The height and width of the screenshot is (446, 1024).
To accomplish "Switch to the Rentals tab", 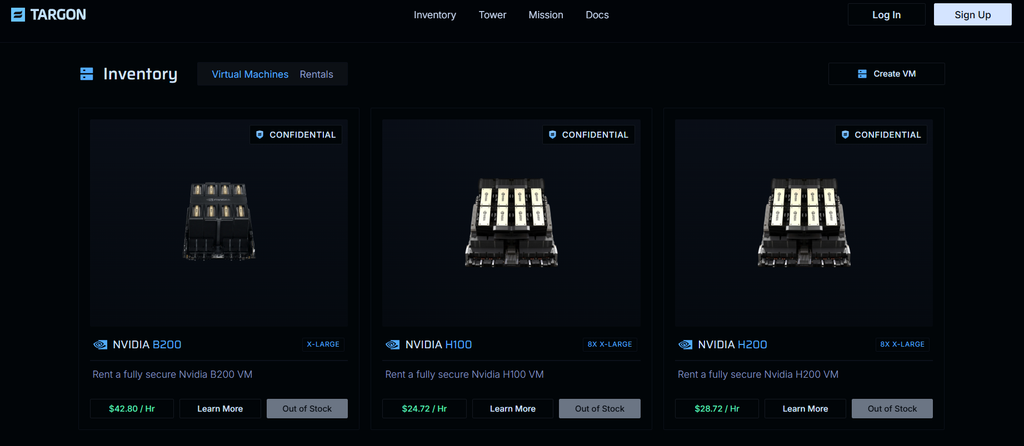I will click(x=317, y=74).
